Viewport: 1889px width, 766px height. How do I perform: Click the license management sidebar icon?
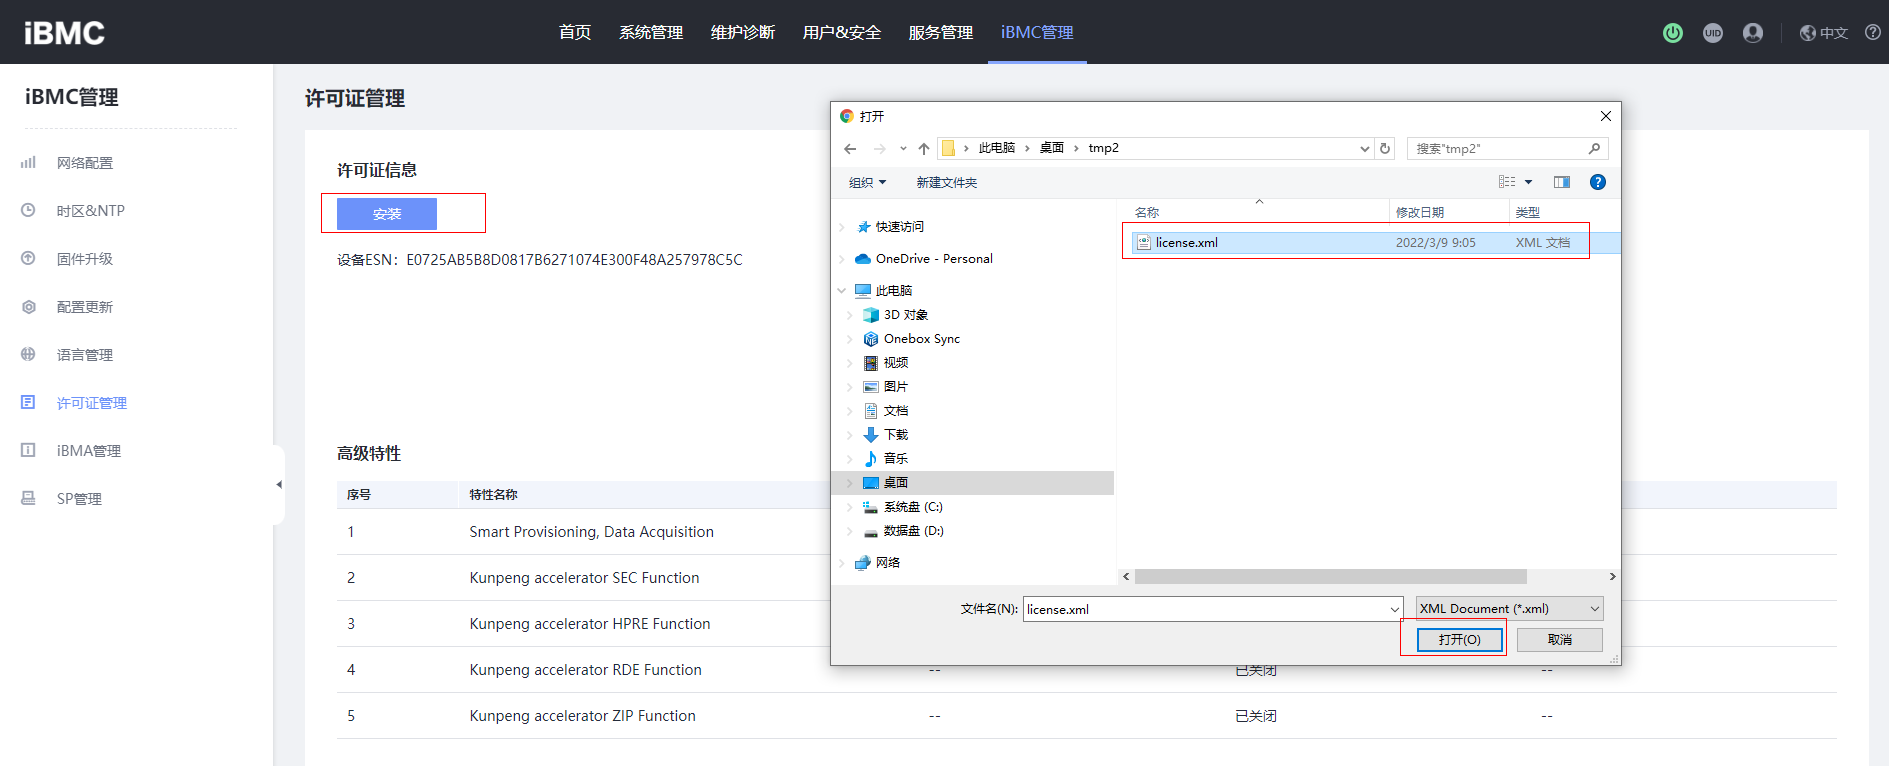click(x=28, y=402)
